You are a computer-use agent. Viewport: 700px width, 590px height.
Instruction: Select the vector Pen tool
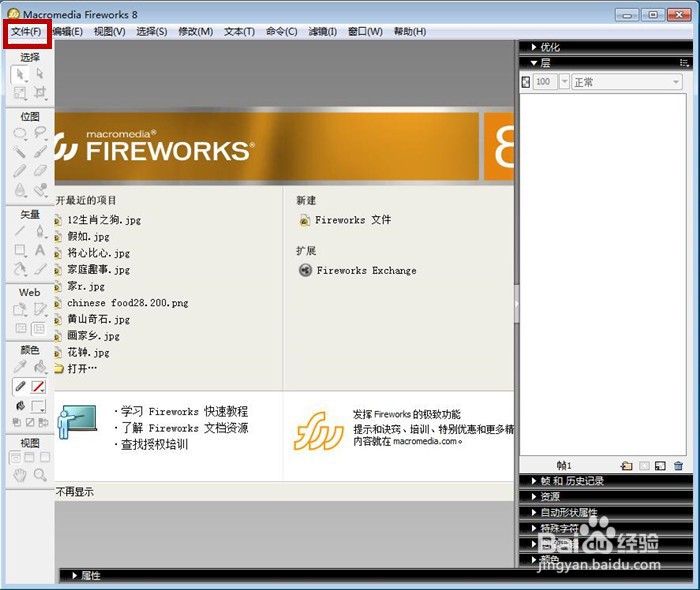click(x=40, y=231)
